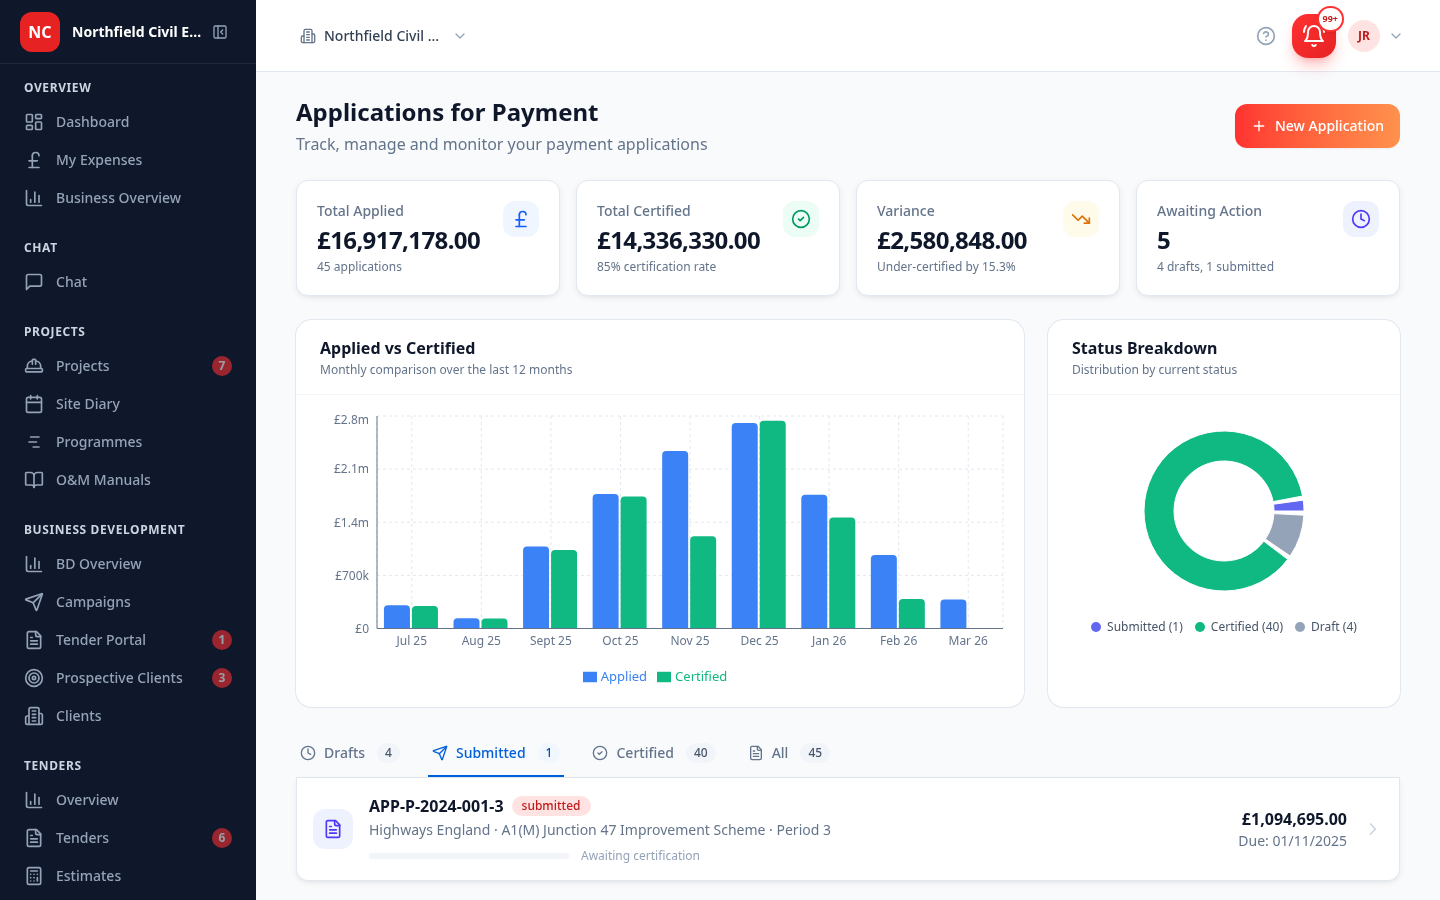This screenshot has height=900, width=1440.
Task: Click the Prospective Clients badge showing 3
Action: coord(222,678)
